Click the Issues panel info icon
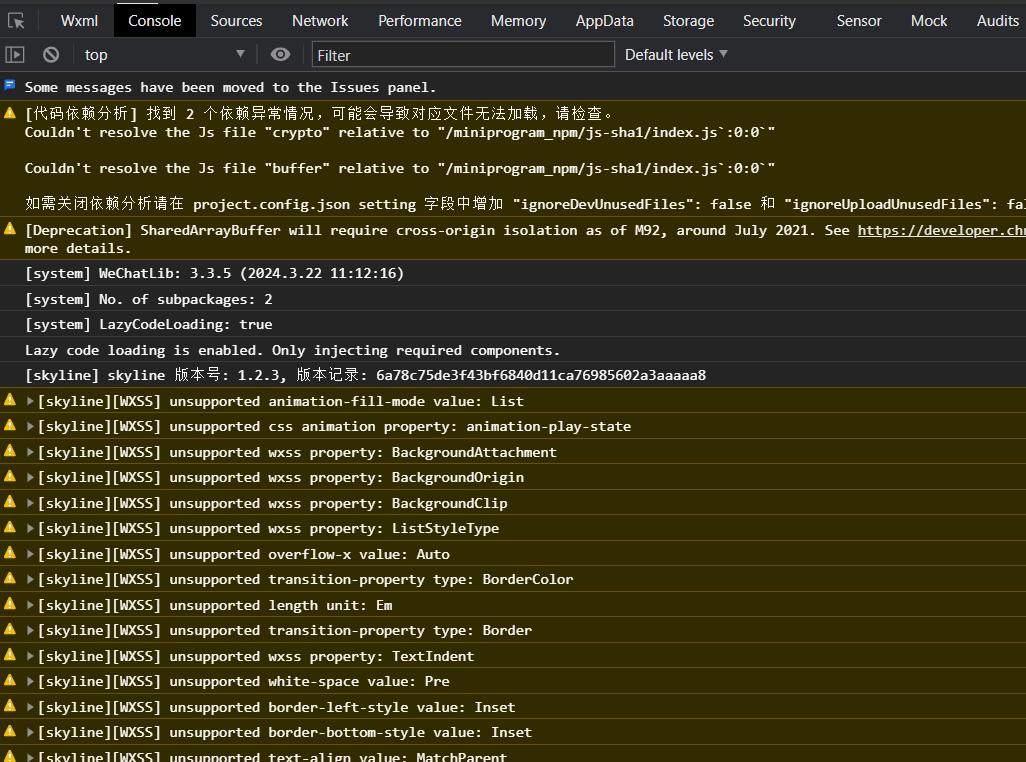Screen dimensions: 1026x762 [10, 85]
